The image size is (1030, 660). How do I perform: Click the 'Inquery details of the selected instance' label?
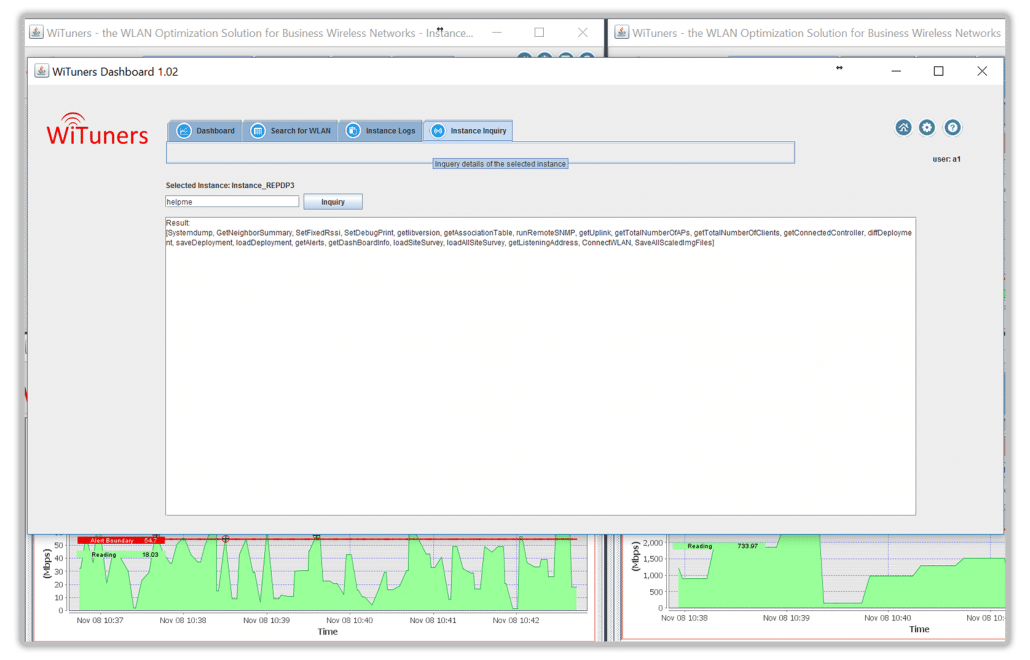click(500, 164)
